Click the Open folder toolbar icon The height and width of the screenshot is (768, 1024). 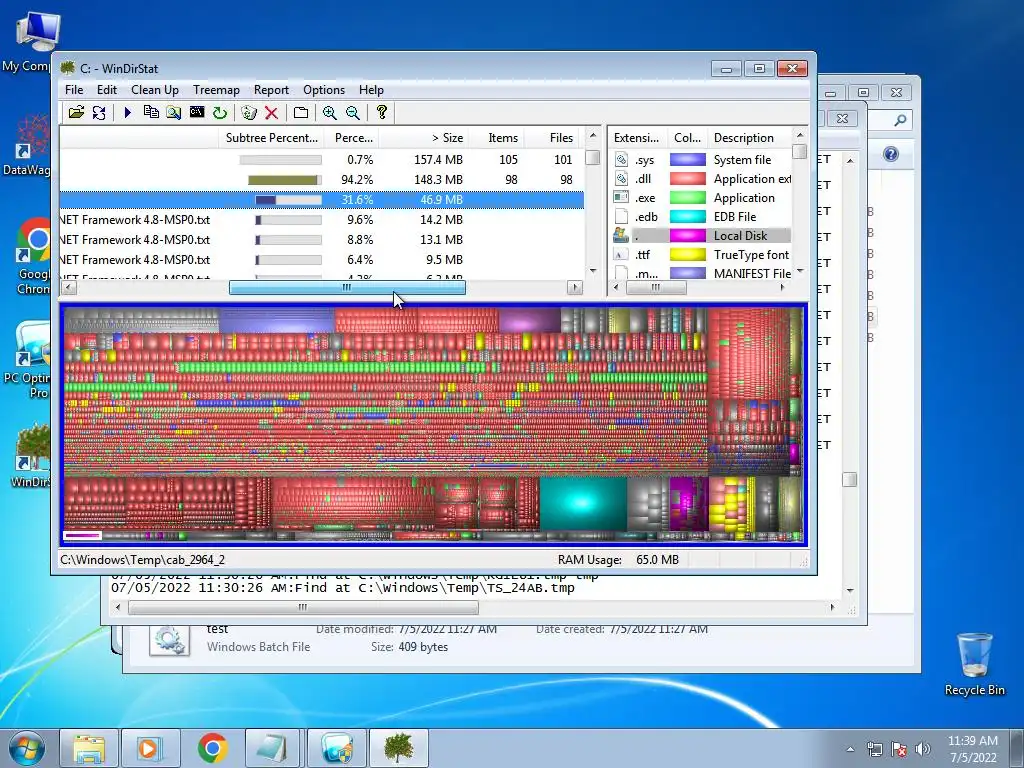pos(76,112)
